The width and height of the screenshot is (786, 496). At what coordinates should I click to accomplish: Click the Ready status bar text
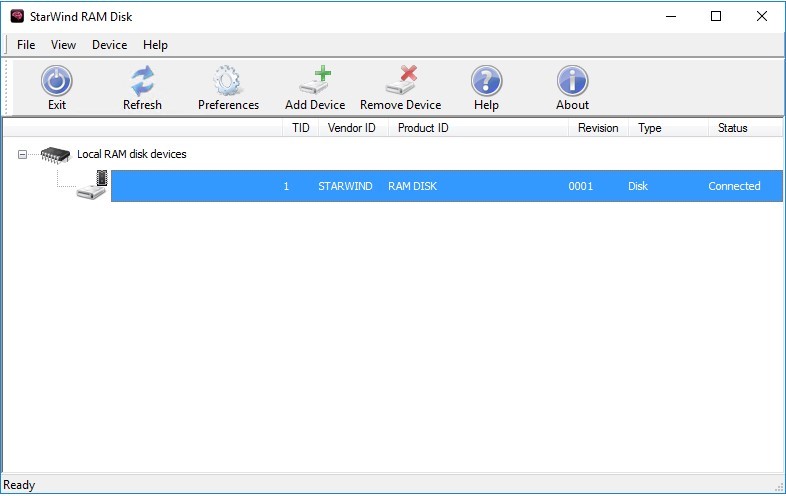tap(19, 485)
